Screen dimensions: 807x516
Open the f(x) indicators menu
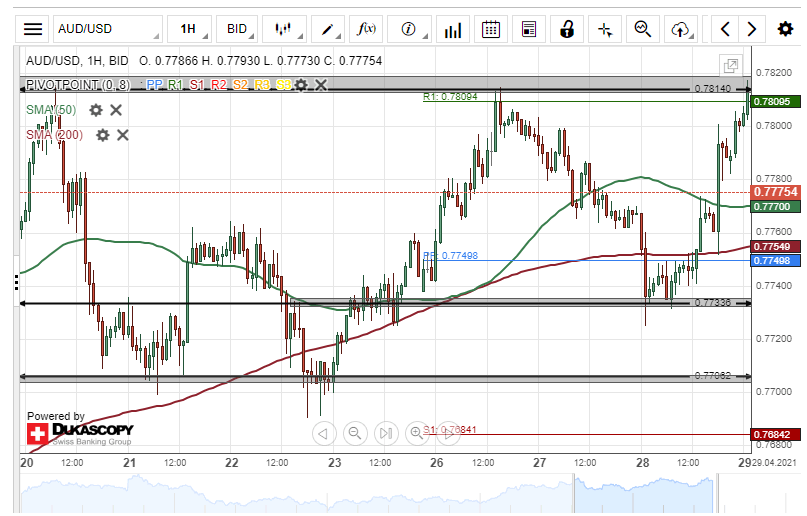(367, 29)
